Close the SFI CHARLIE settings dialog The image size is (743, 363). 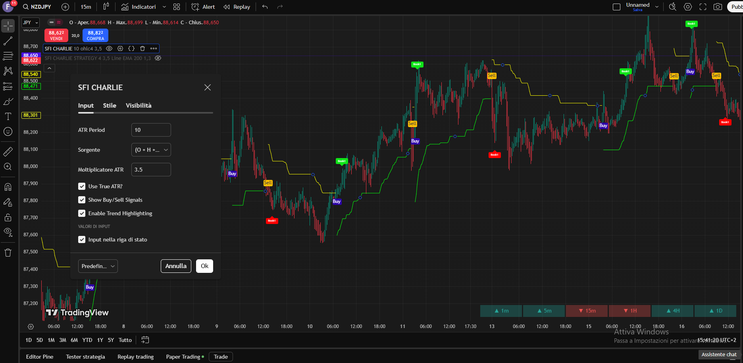point(207,87)
